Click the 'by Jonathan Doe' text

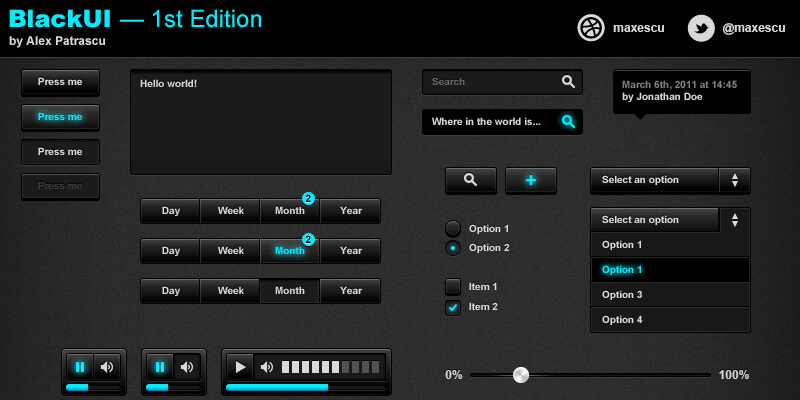662,96
